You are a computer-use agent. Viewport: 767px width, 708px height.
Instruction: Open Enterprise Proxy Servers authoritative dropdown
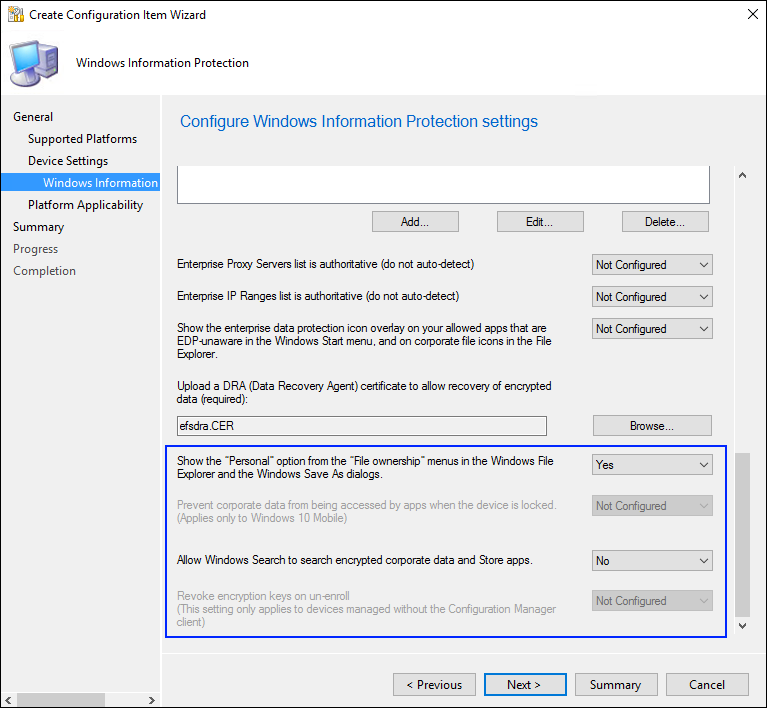click(x=652, y=265)
